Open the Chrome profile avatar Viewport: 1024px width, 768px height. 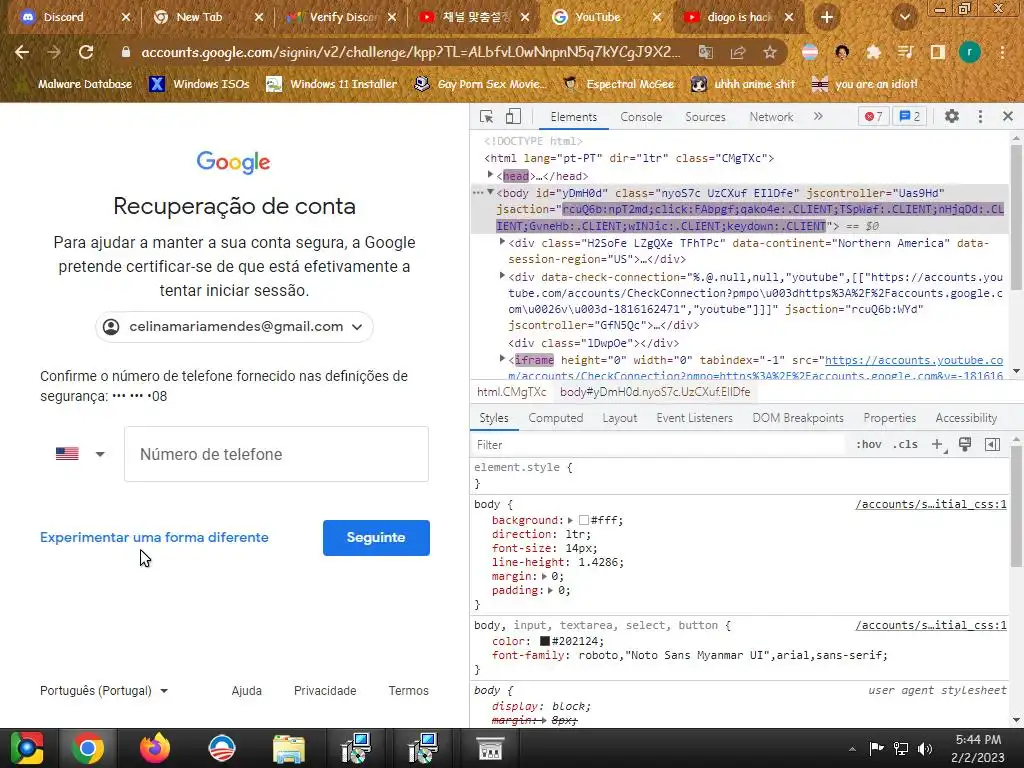pos(970,52)
